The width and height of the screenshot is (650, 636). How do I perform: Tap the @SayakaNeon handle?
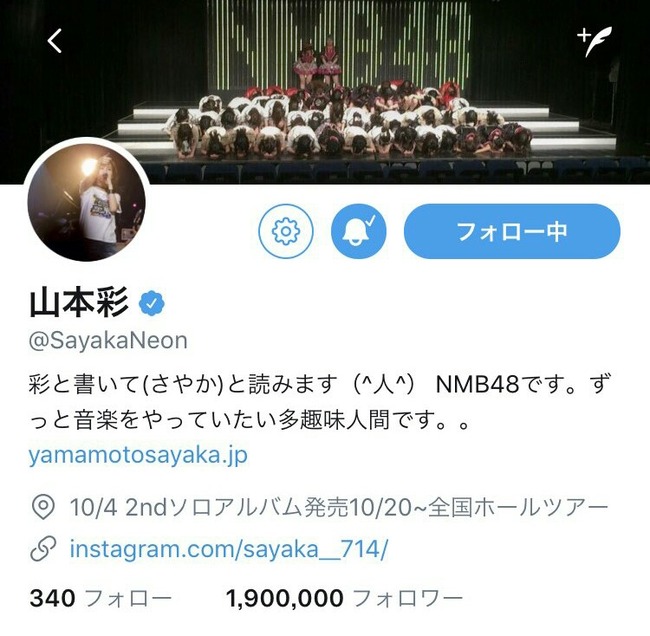coord(108,340)
